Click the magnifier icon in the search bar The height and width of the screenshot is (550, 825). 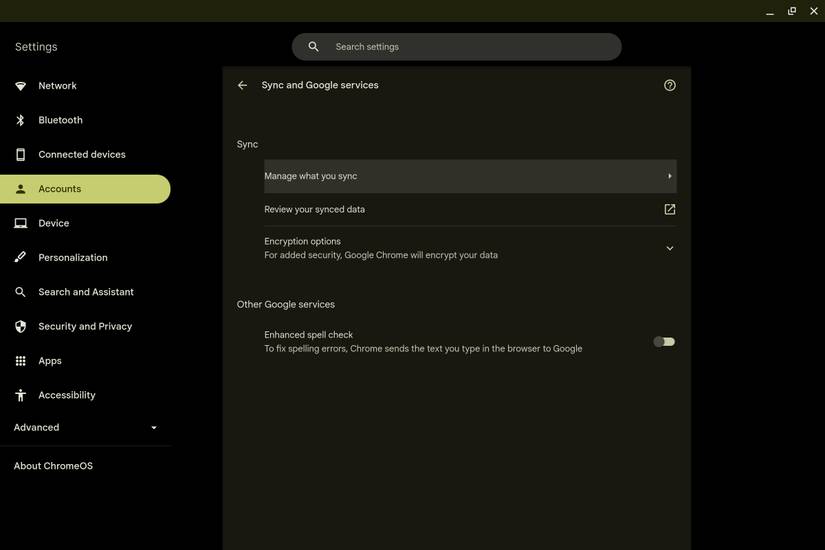pos(313,47)
